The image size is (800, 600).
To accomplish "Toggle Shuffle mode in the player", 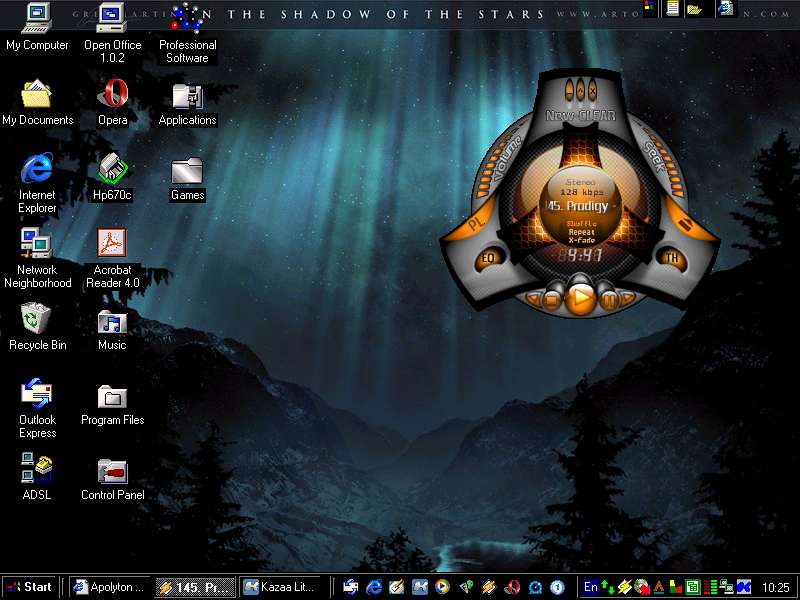I will pos(580,223).
